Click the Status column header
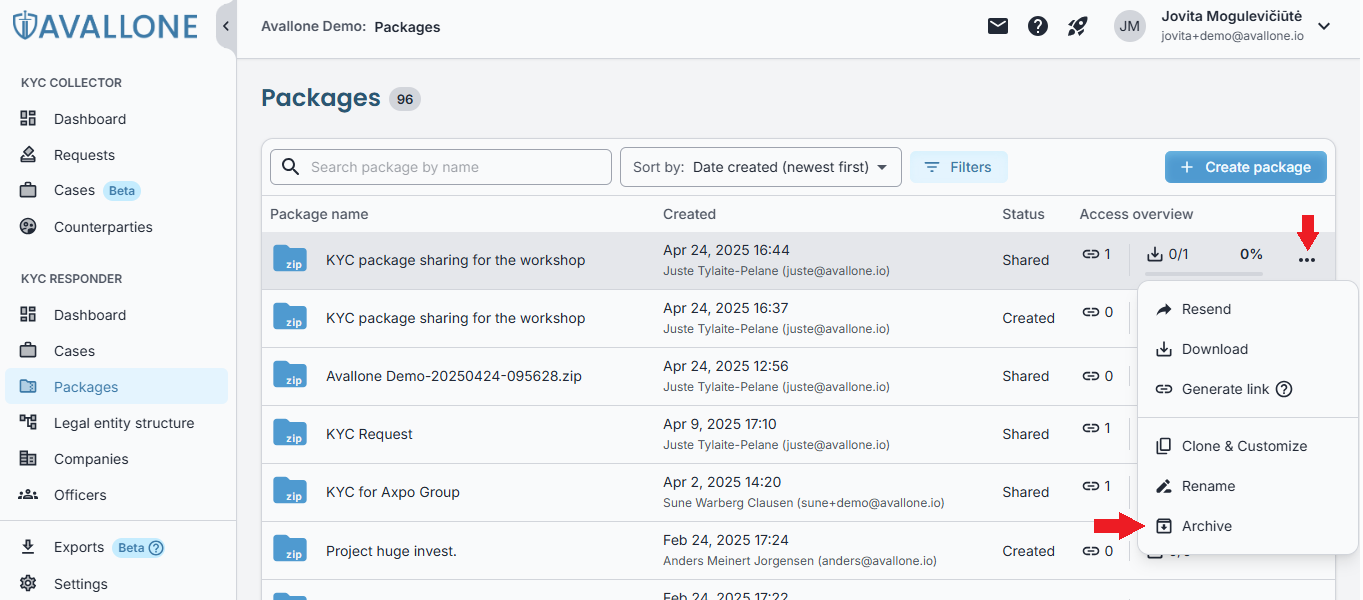The image size is (1363, 600). pos(1023,214)
